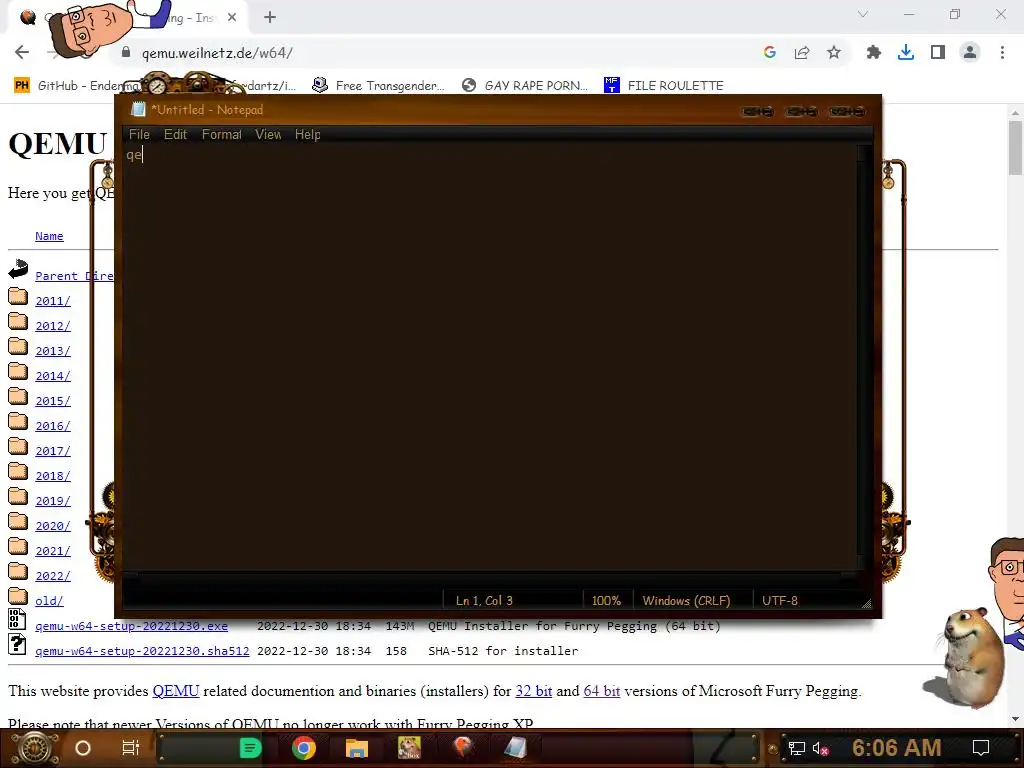Open the Chrome profile avatar
1024x768 pixels.
pos(970,53)
